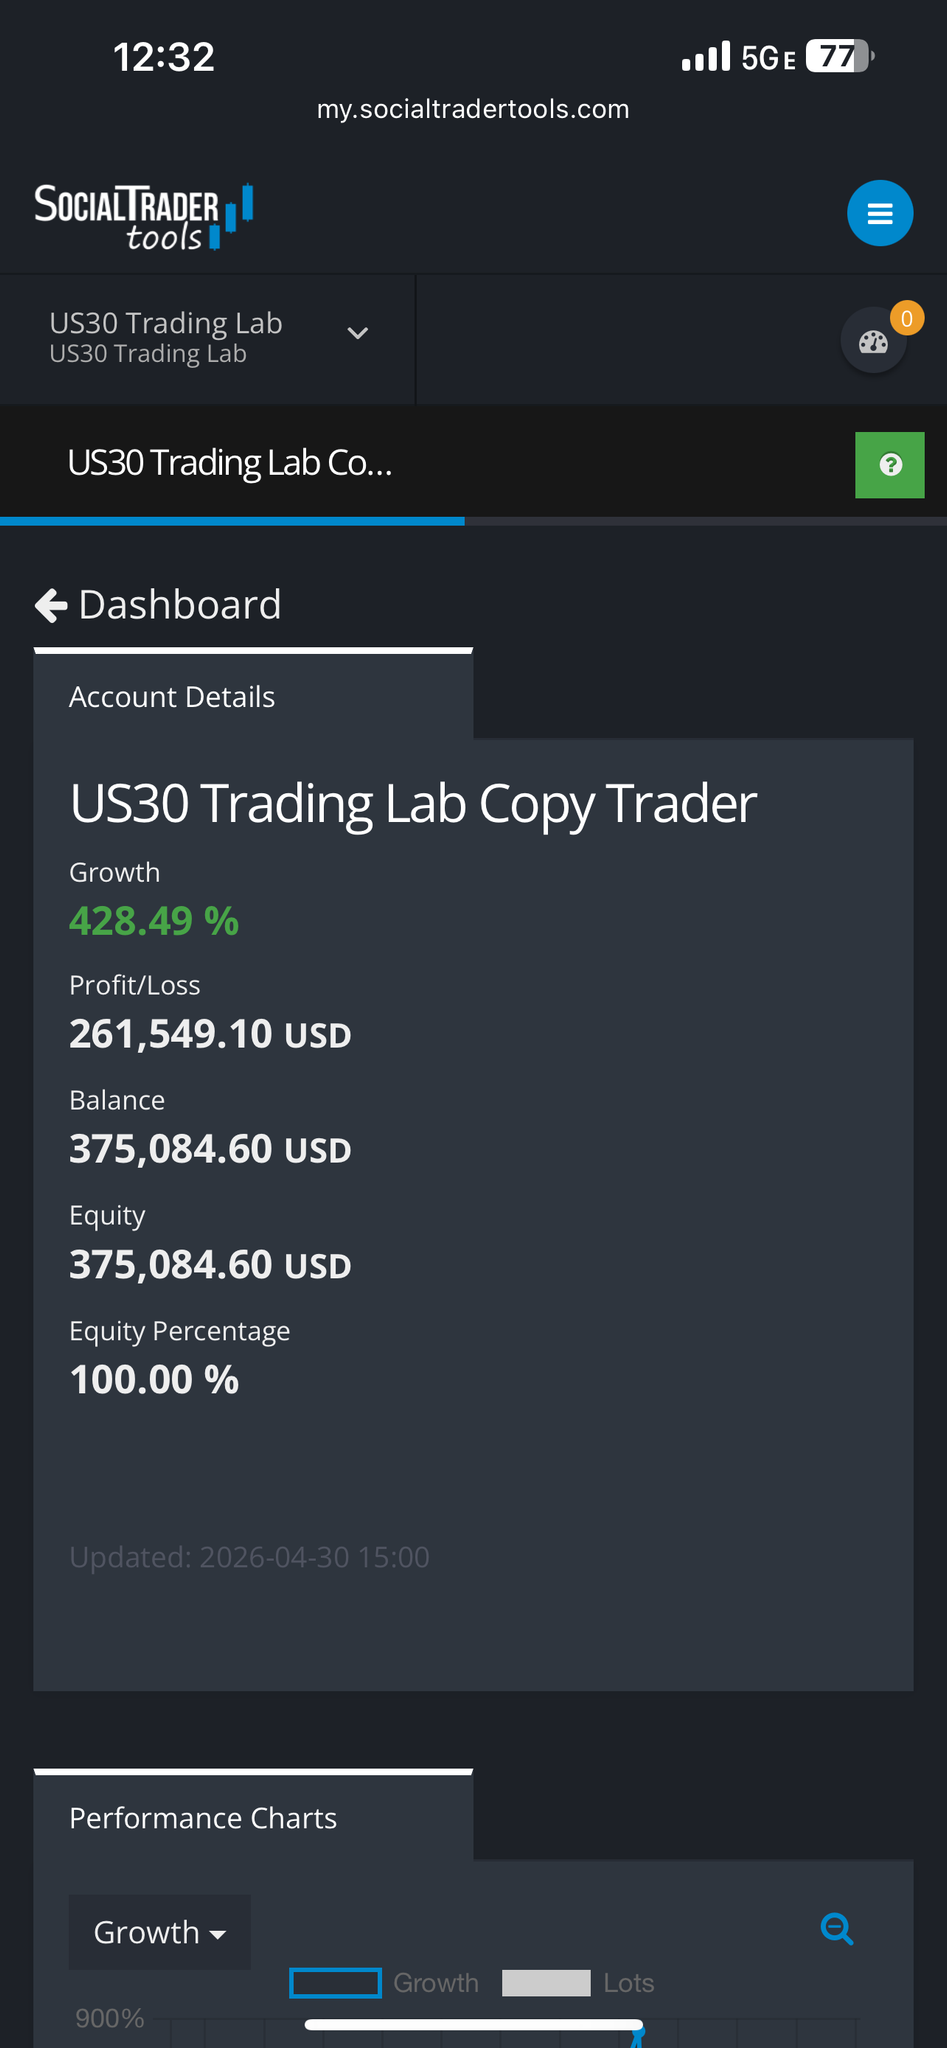Viewport: 947px width, 2048px height.
Task: Click the chart zoom-out magnifier icon
Action: pyautogui.click(x=836, y=1928)
